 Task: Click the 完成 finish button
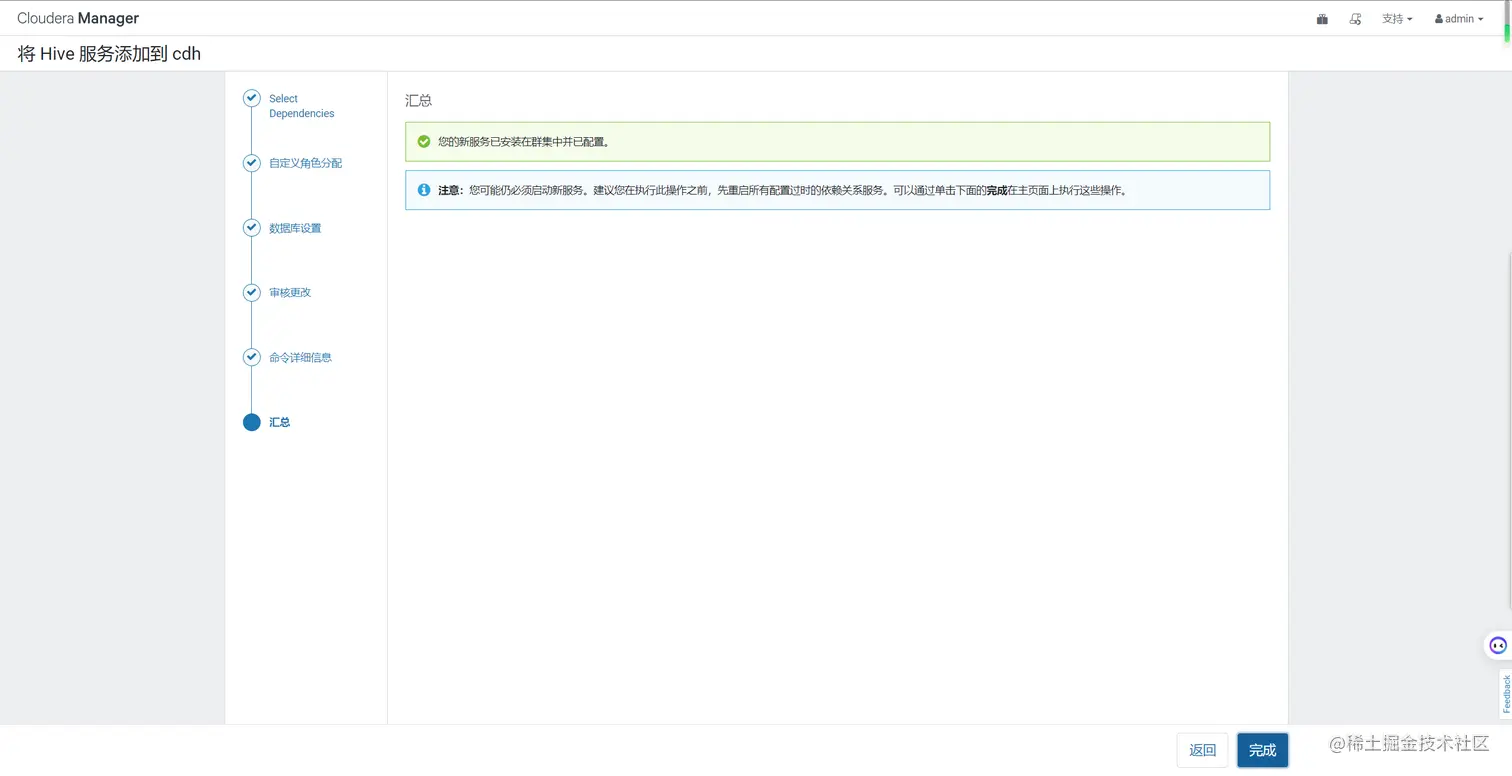1262,750
